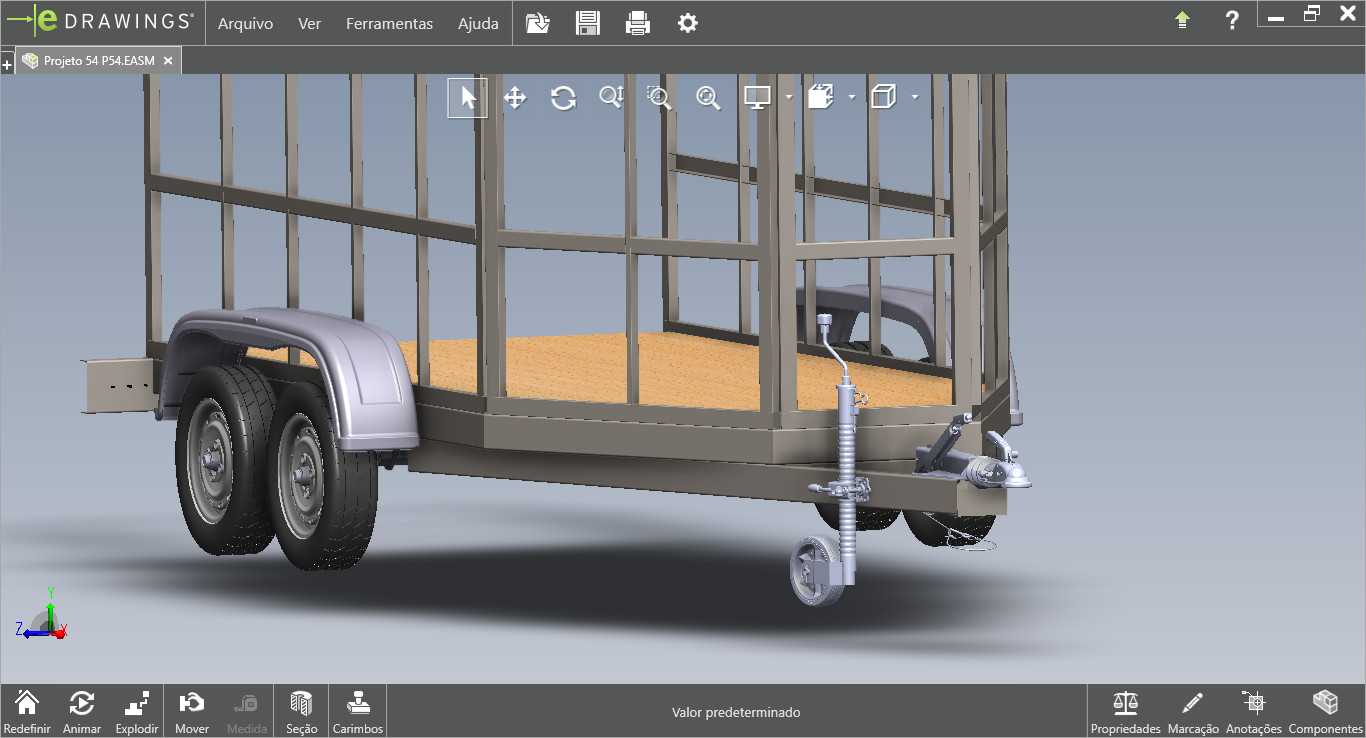Image resolution: width=1366 pixels, height=738 pixels.
Task: Click the view orientation cube icon
Action: click(x=883, y=97)
